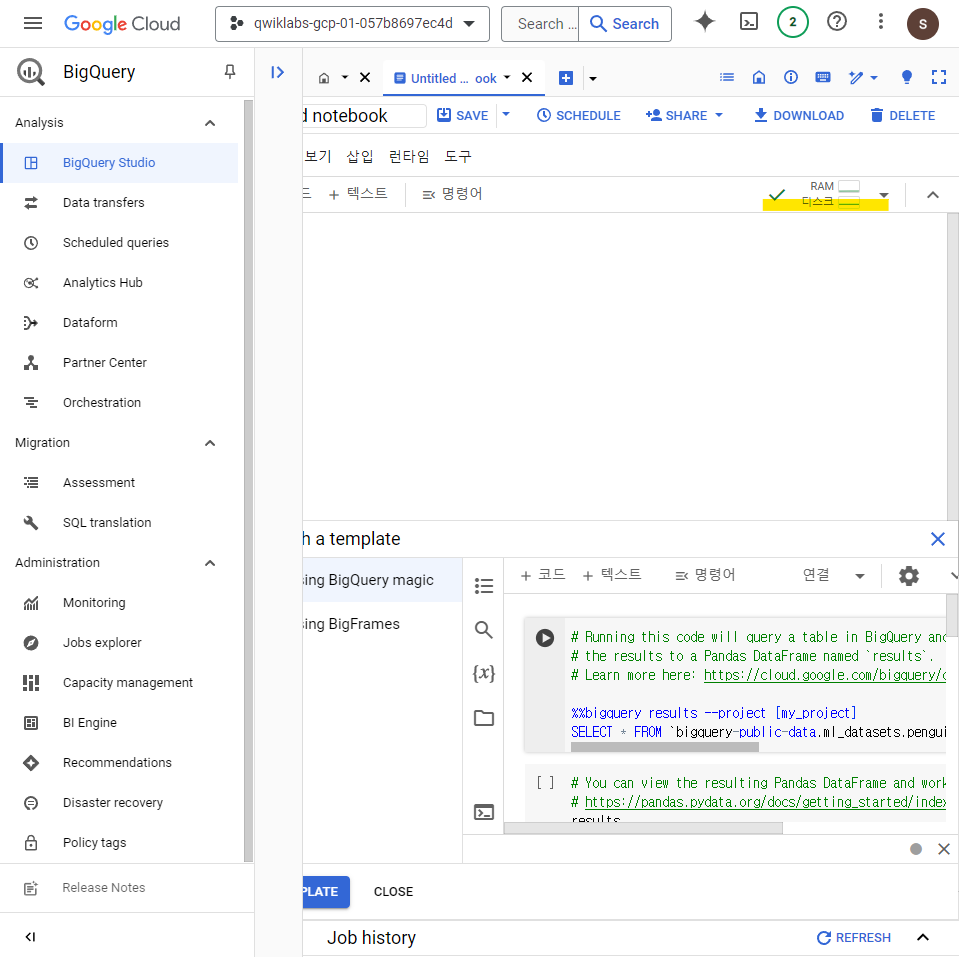Open the project selector dropdown
This screenshot has width=959, height=957.
(x=352, y=24)
